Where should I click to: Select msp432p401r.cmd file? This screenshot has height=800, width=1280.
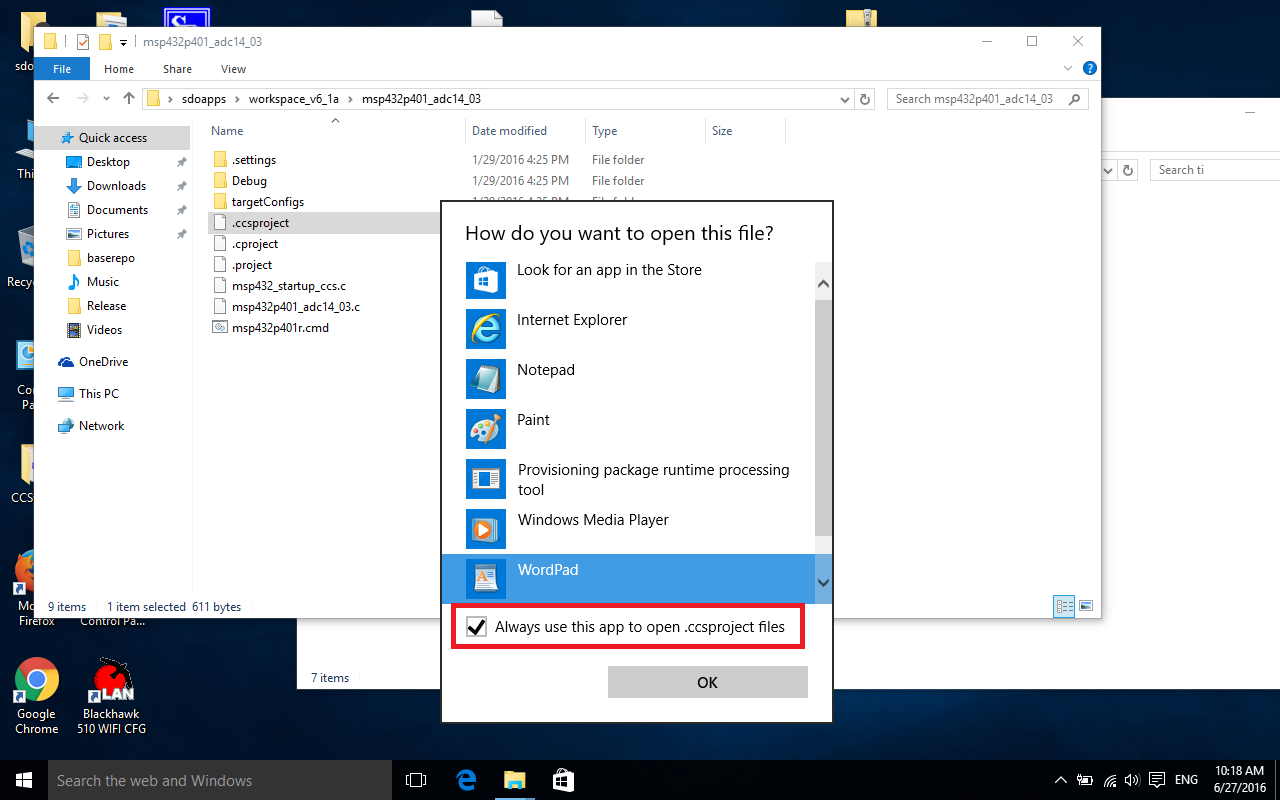[280, 328]
